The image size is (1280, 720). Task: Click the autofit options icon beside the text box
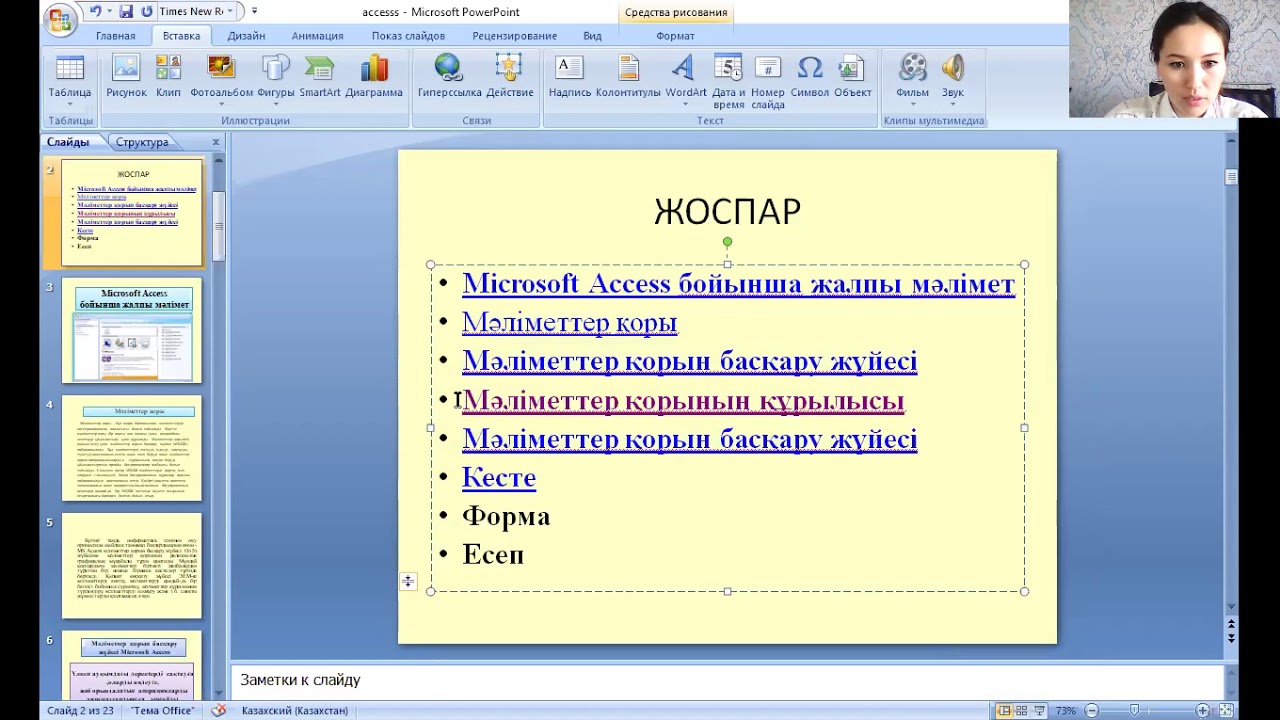pos(408,582)
